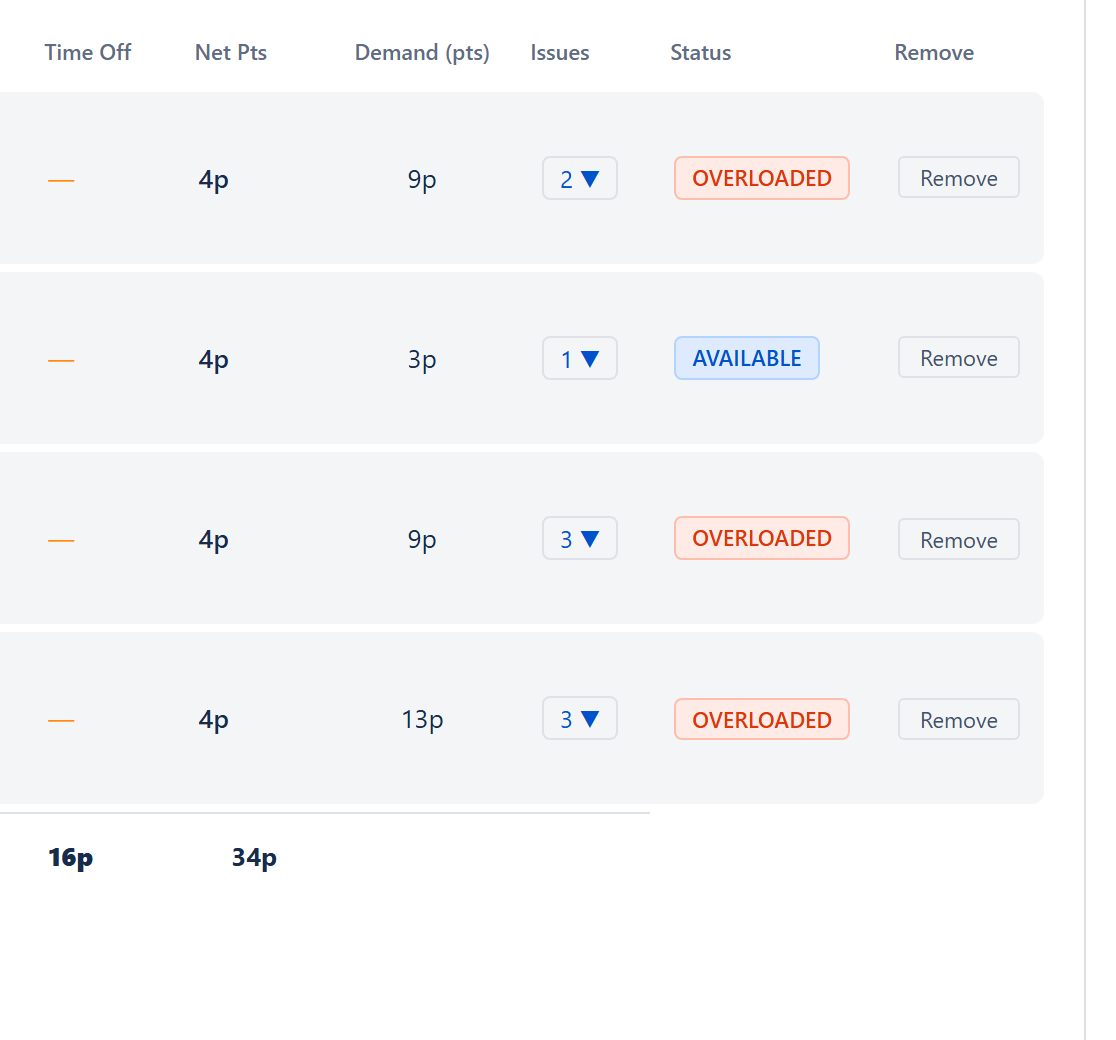Select the 9p demand value in the 2-issues row
Screen dimensions: 1116x1040
point(422,179)
